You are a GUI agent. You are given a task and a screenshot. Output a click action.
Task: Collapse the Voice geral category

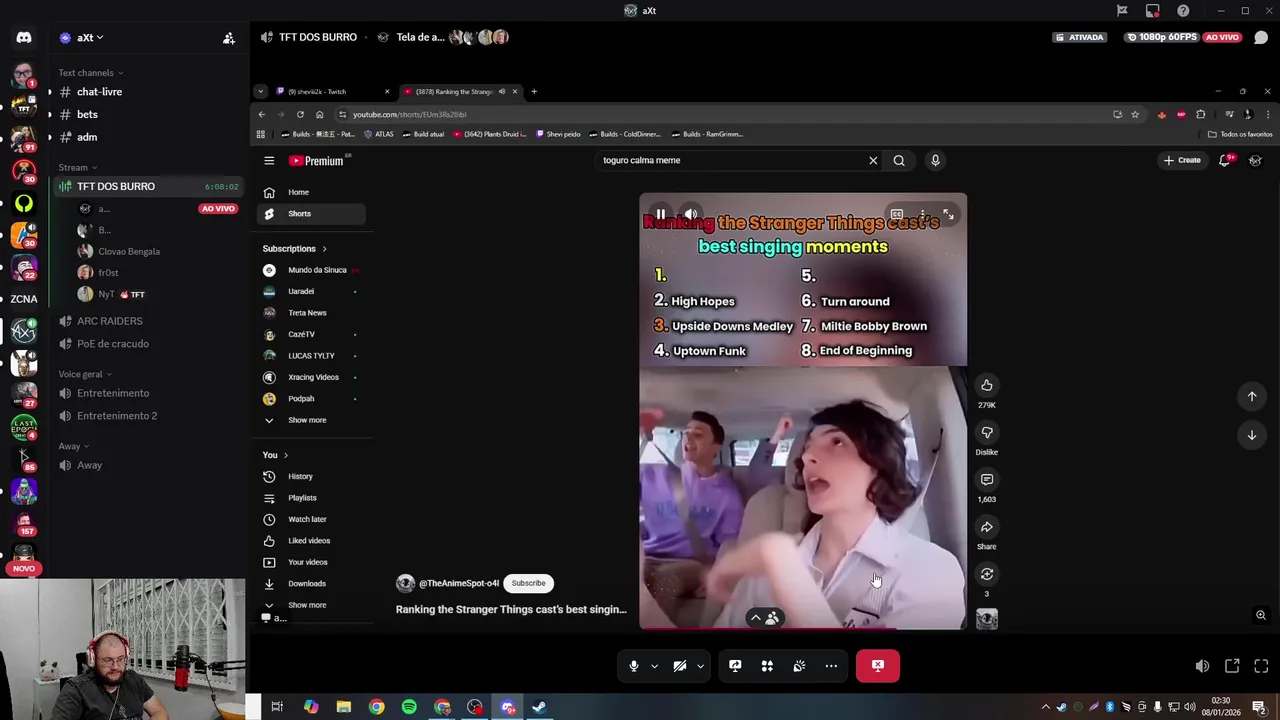tap(85, 374)
